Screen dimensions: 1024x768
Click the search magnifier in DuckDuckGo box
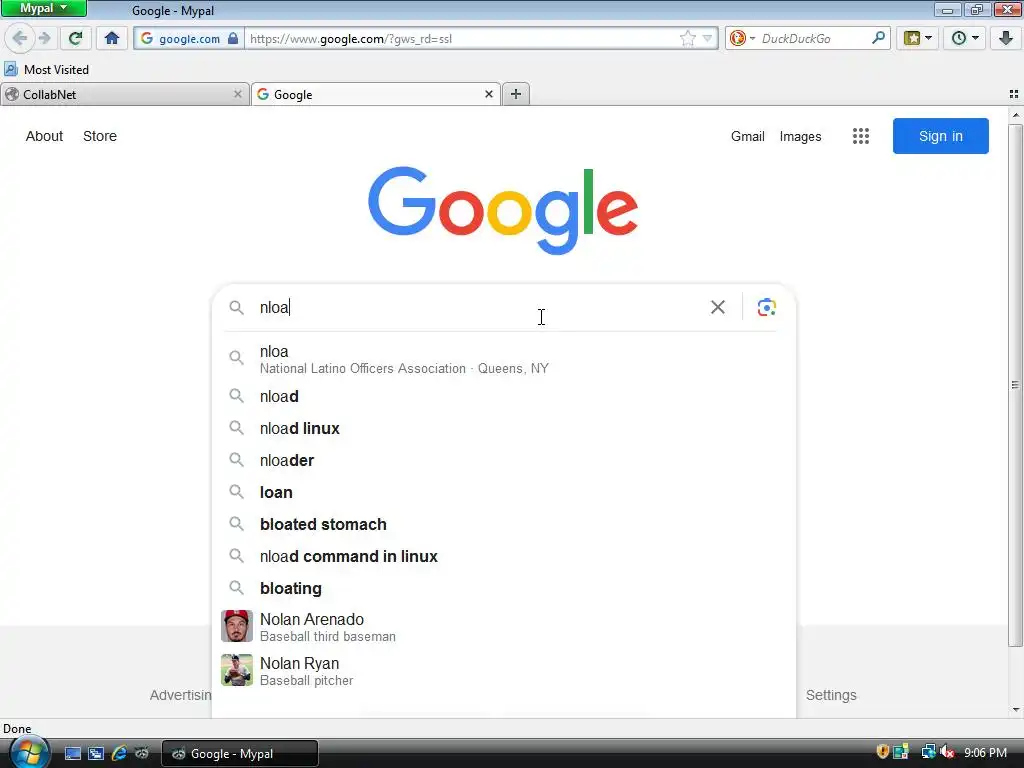878,38
